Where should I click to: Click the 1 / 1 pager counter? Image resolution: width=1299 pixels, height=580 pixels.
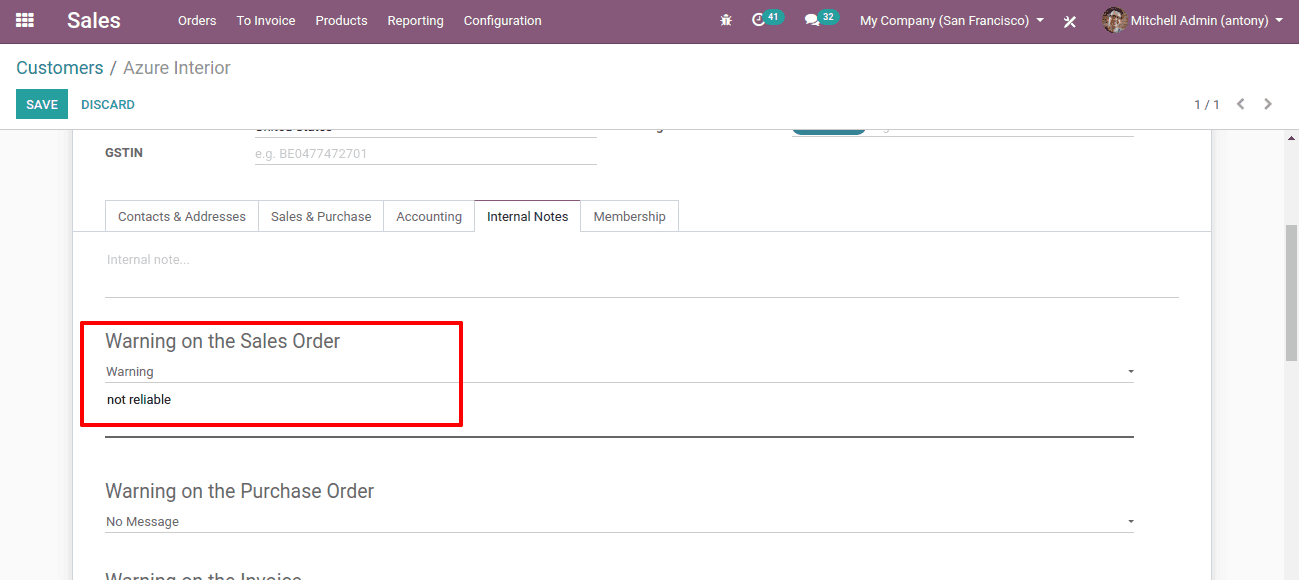(1207, 105)
